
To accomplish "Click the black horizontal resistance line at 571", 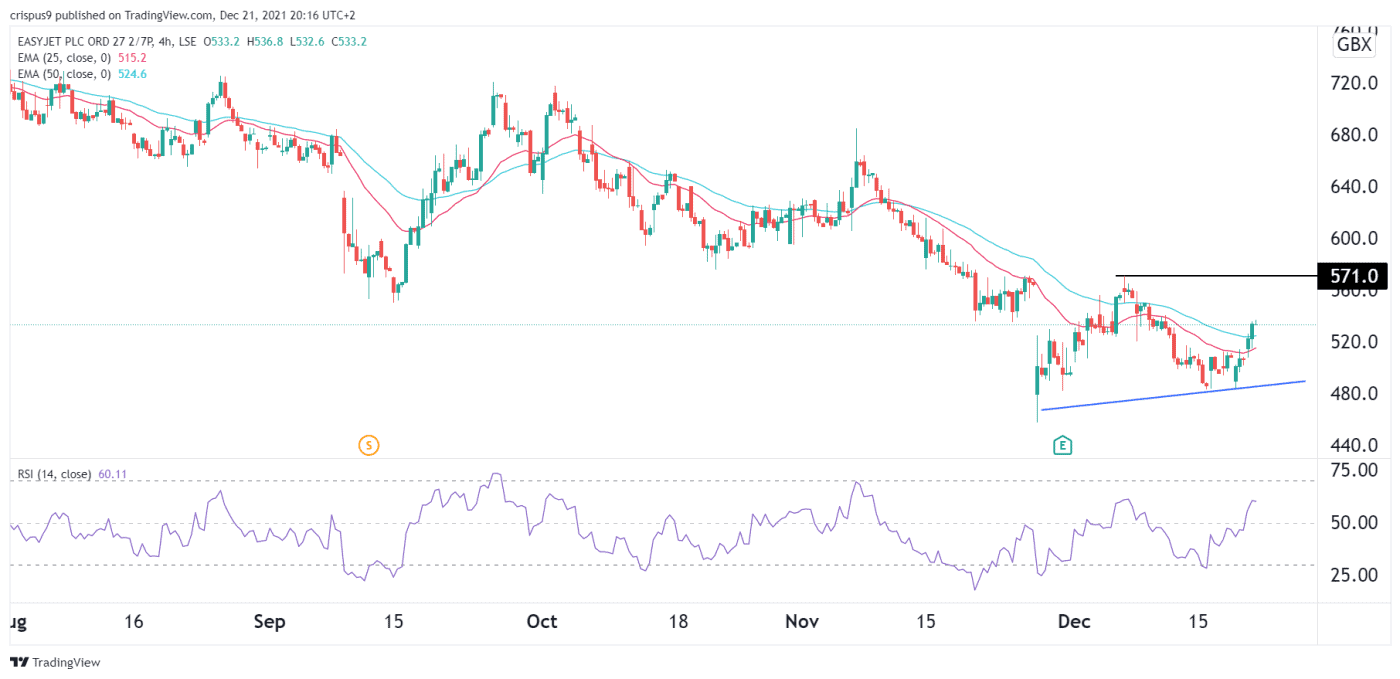I will (x=1200, y=276).
